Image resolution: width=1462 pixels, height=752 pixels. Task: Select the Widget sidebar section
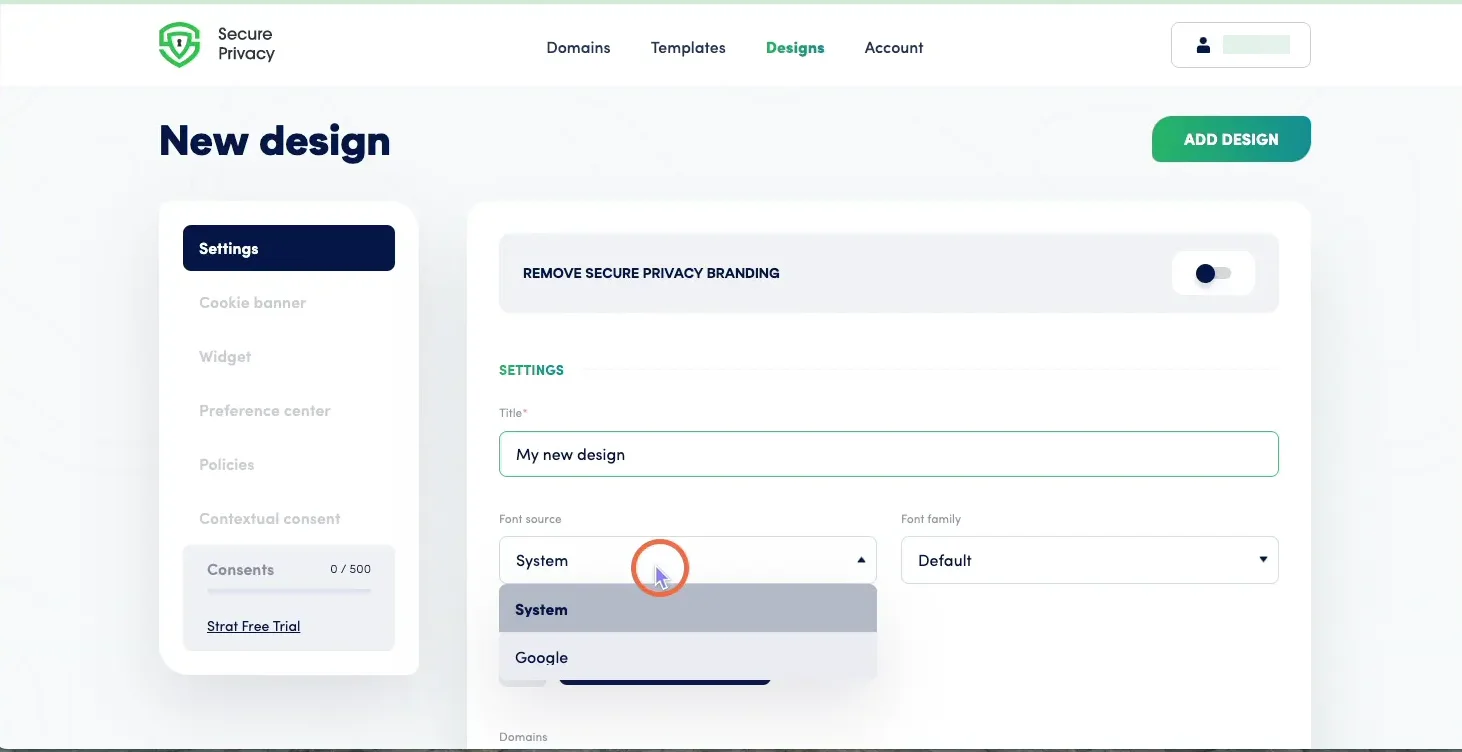coord(225,356)
